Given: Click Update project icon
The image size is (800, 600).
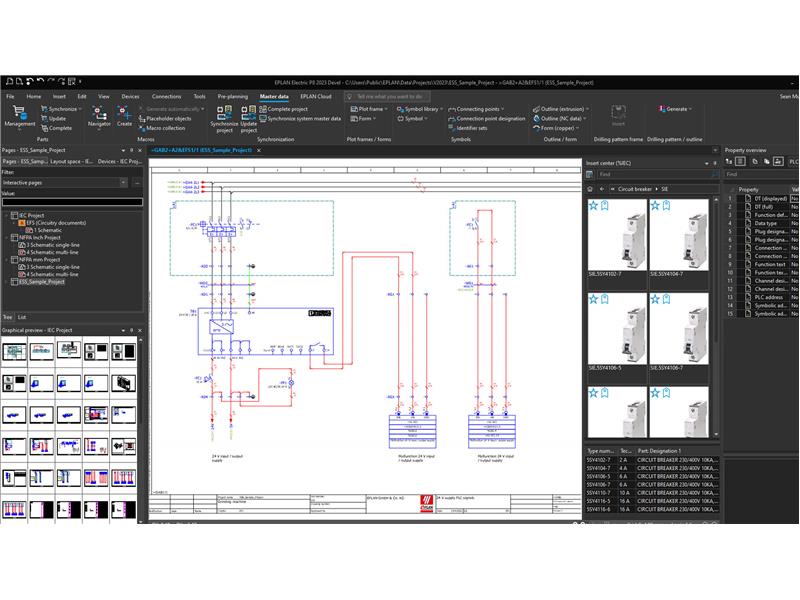Looking at the screenshot, I should pos(248,119).
